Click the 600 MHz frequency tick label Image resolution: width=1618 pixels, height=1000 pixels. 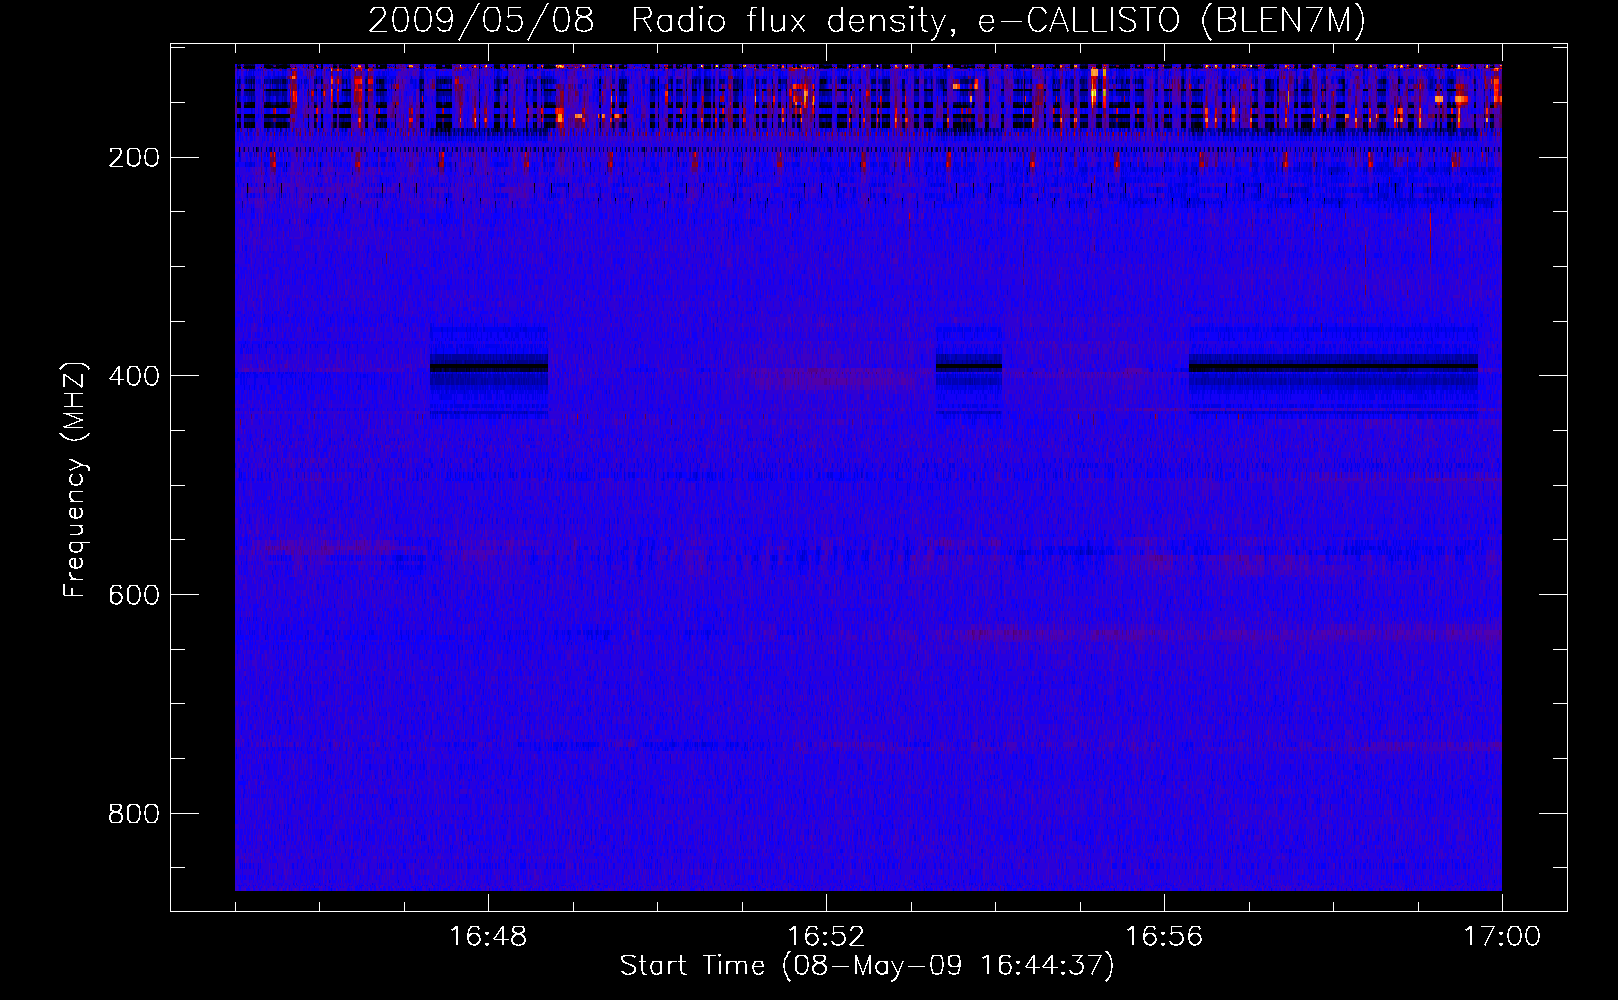click(133, 594)
